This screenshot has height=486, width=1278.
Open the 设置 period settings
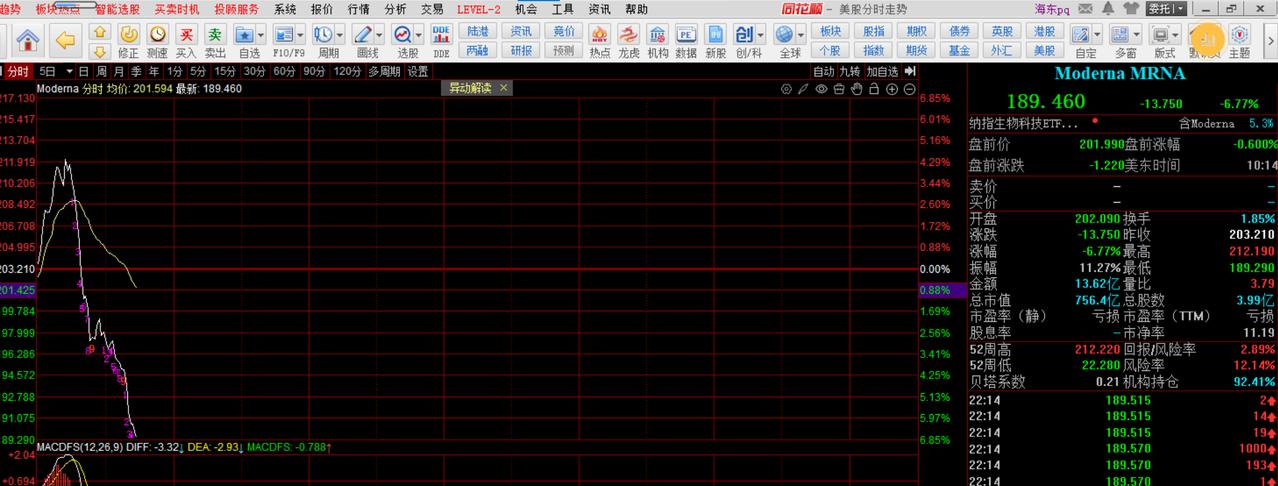417,72
